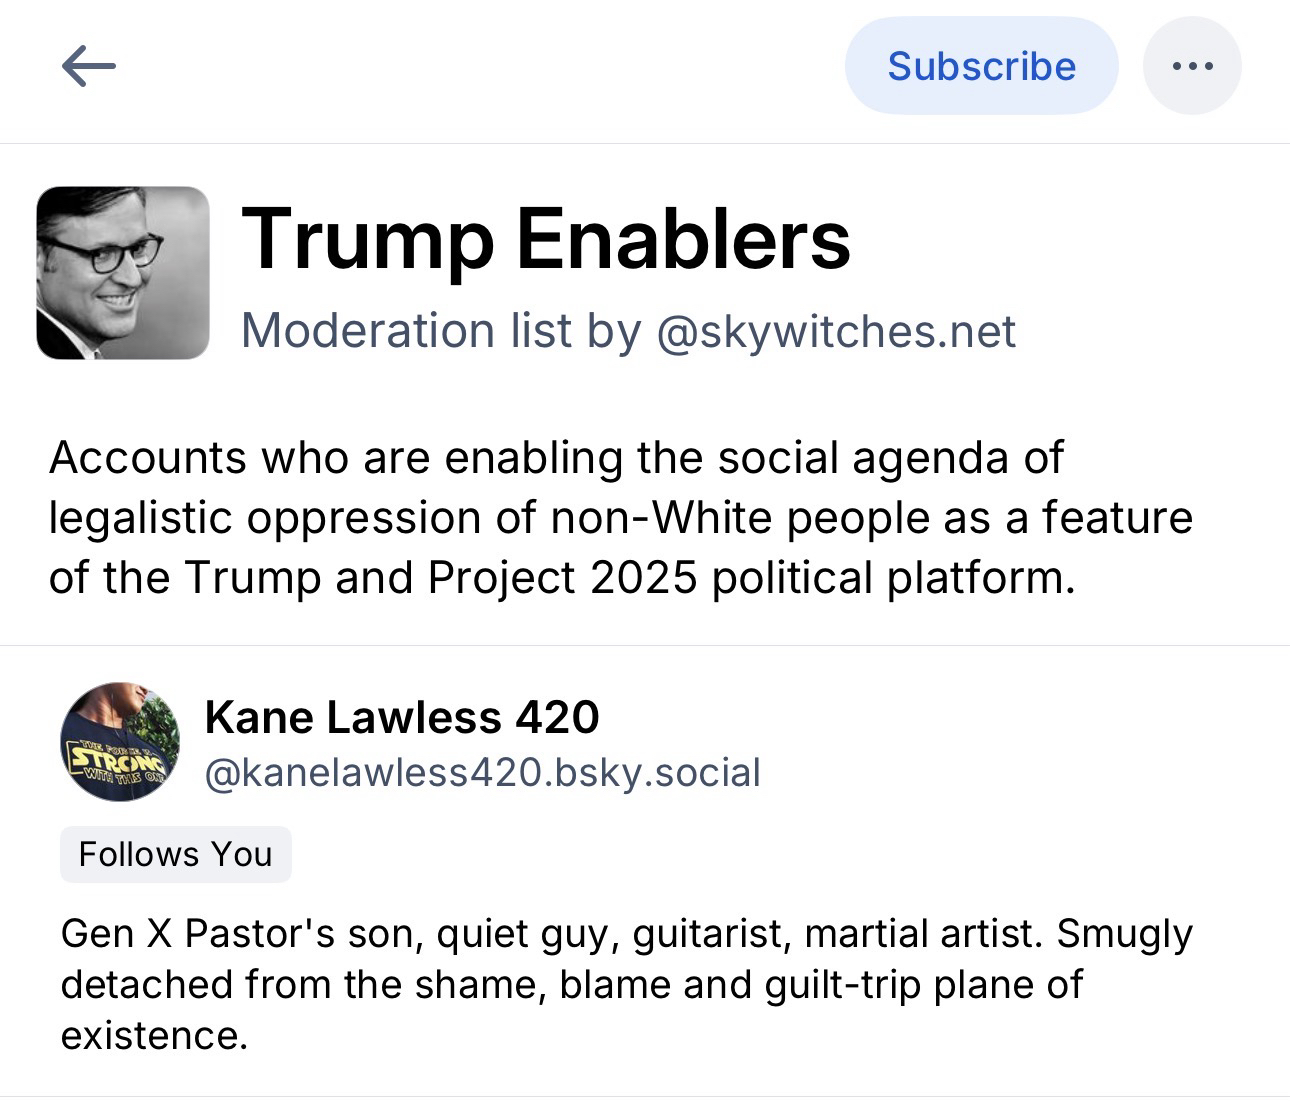Open Kane Lawless 420's profile avatar

pos(120,742)
